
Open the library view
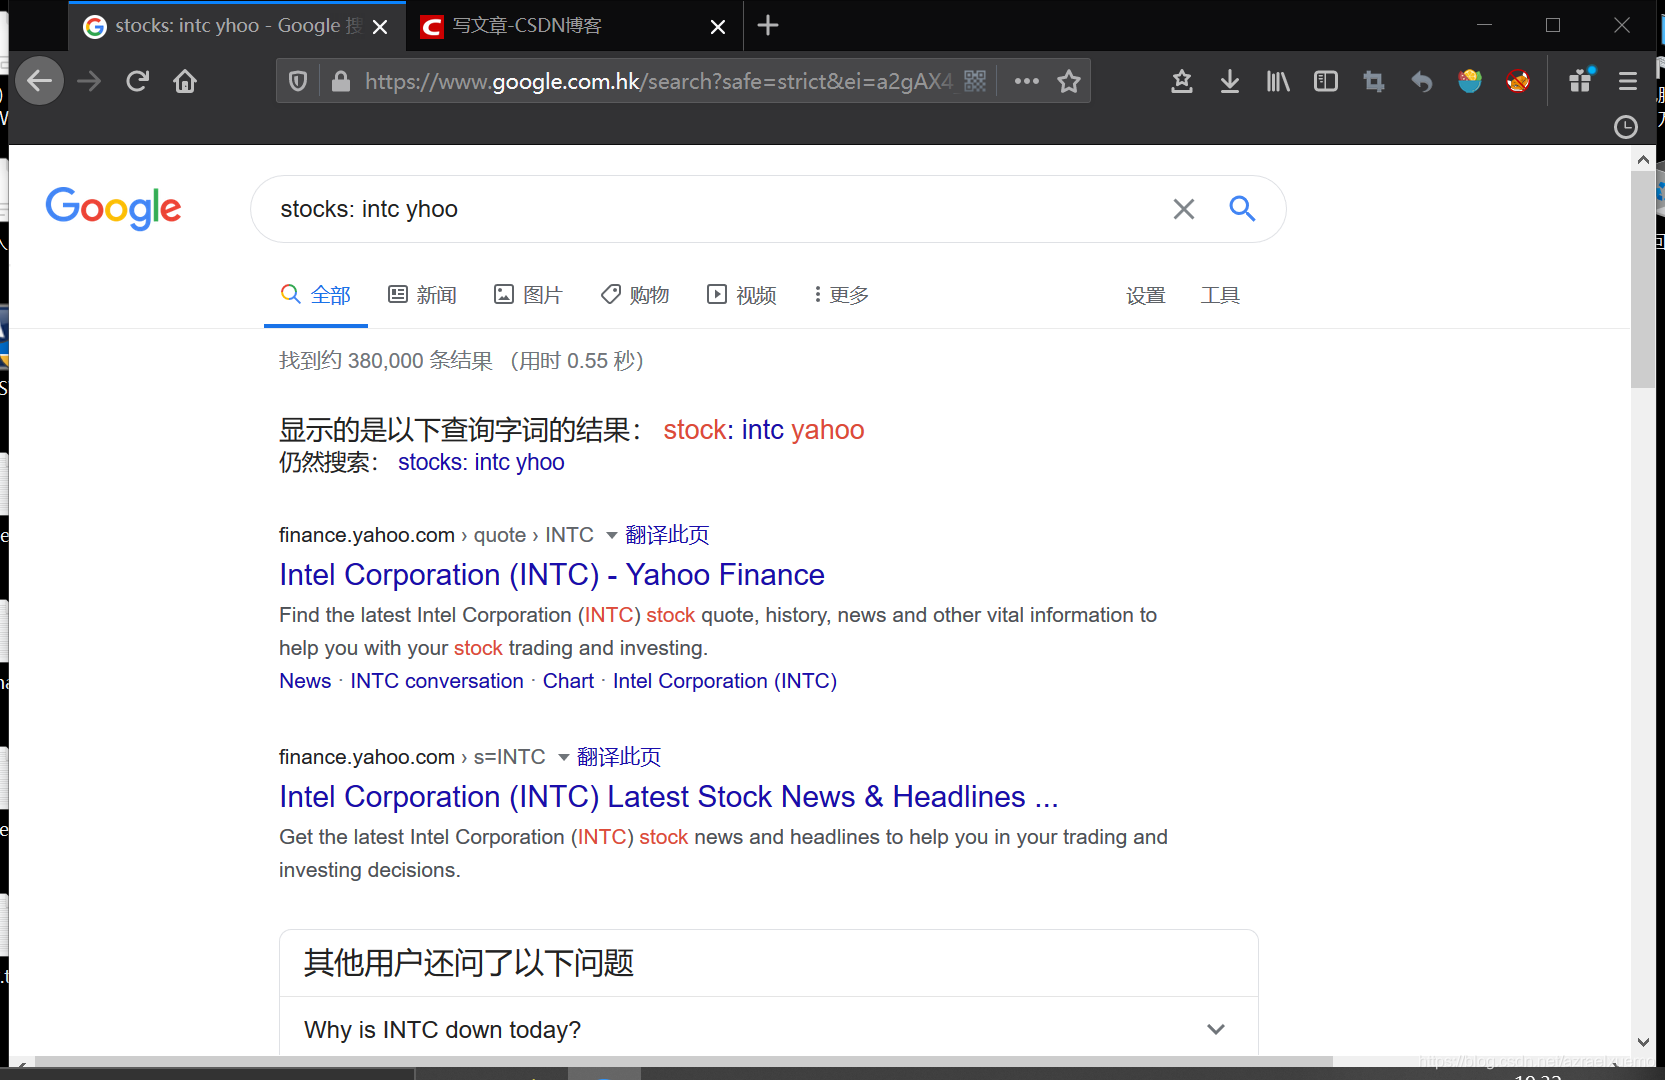tap(1278, 81)
